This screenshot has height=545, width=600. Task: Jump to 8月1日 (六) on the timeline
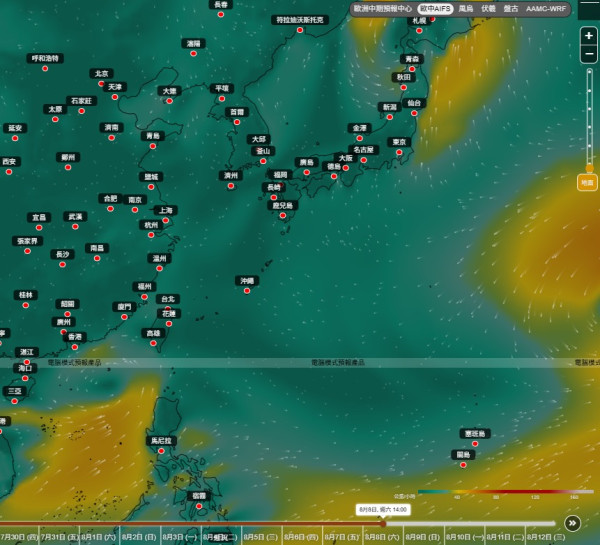99,537
